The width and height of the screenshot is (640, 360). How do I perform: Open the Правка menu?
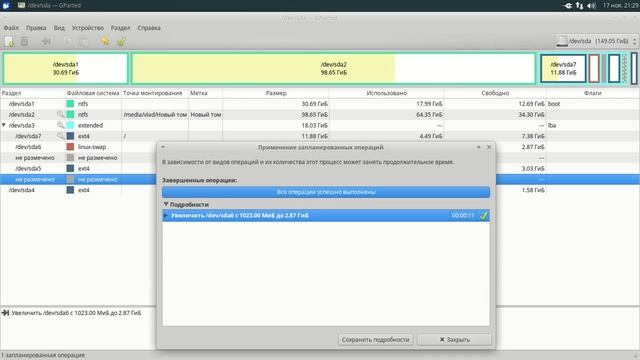[x=36, y=28]
